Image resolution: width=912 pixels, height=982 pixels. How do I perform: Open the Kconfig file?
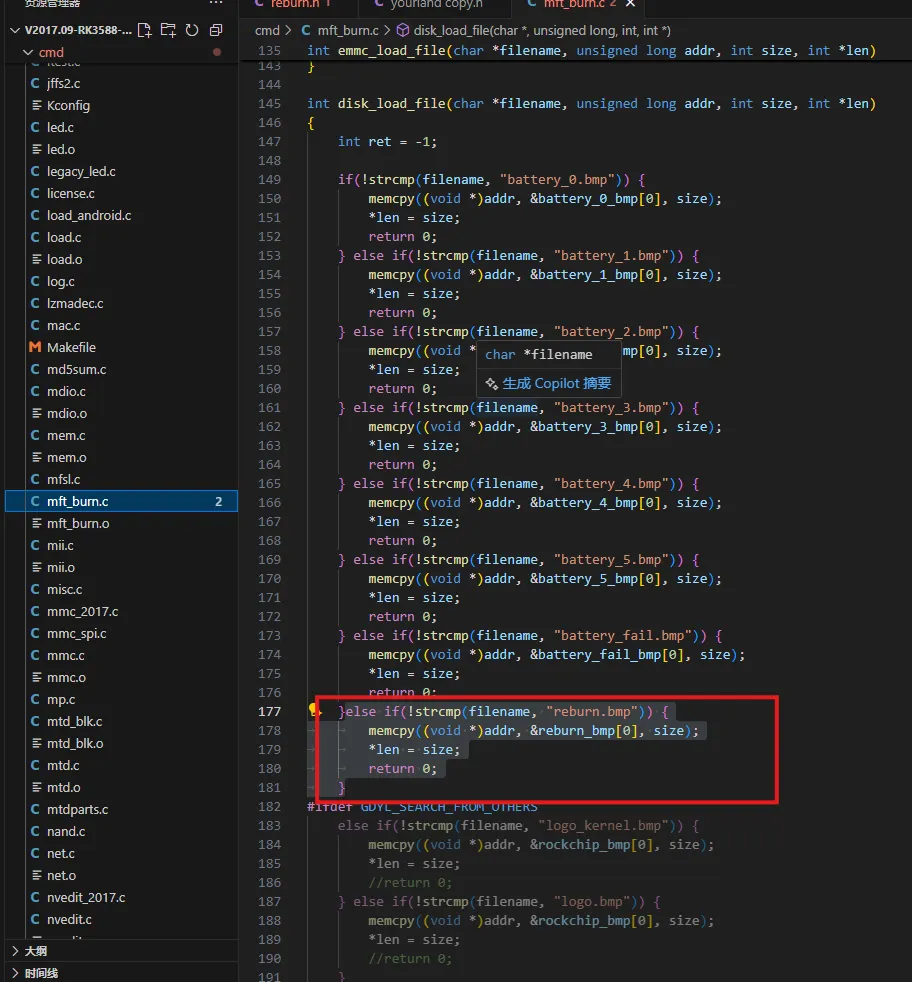pyautogui.click(x=122, y=105)
